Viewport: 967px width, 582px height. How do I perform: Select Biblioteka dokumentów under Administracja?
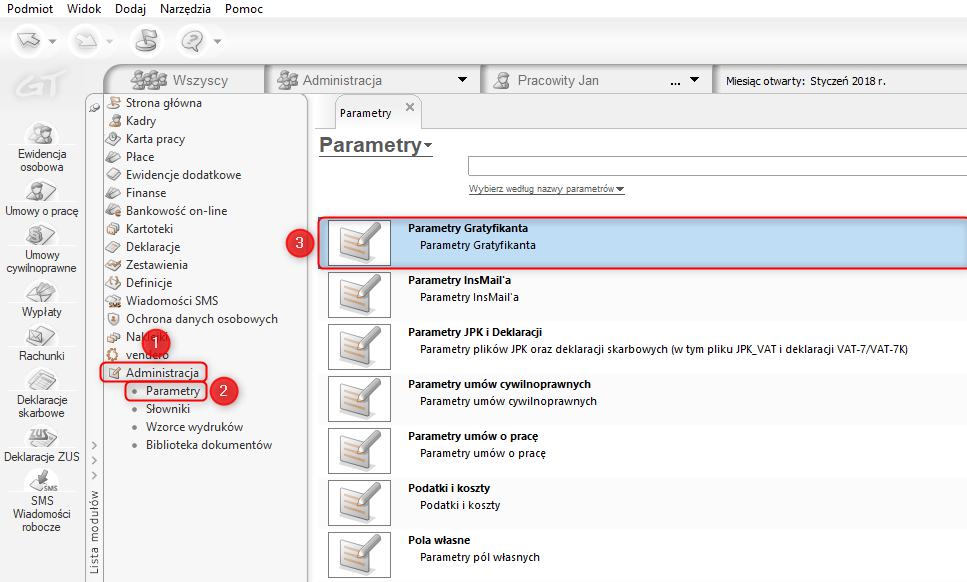[x=208, y=445]
